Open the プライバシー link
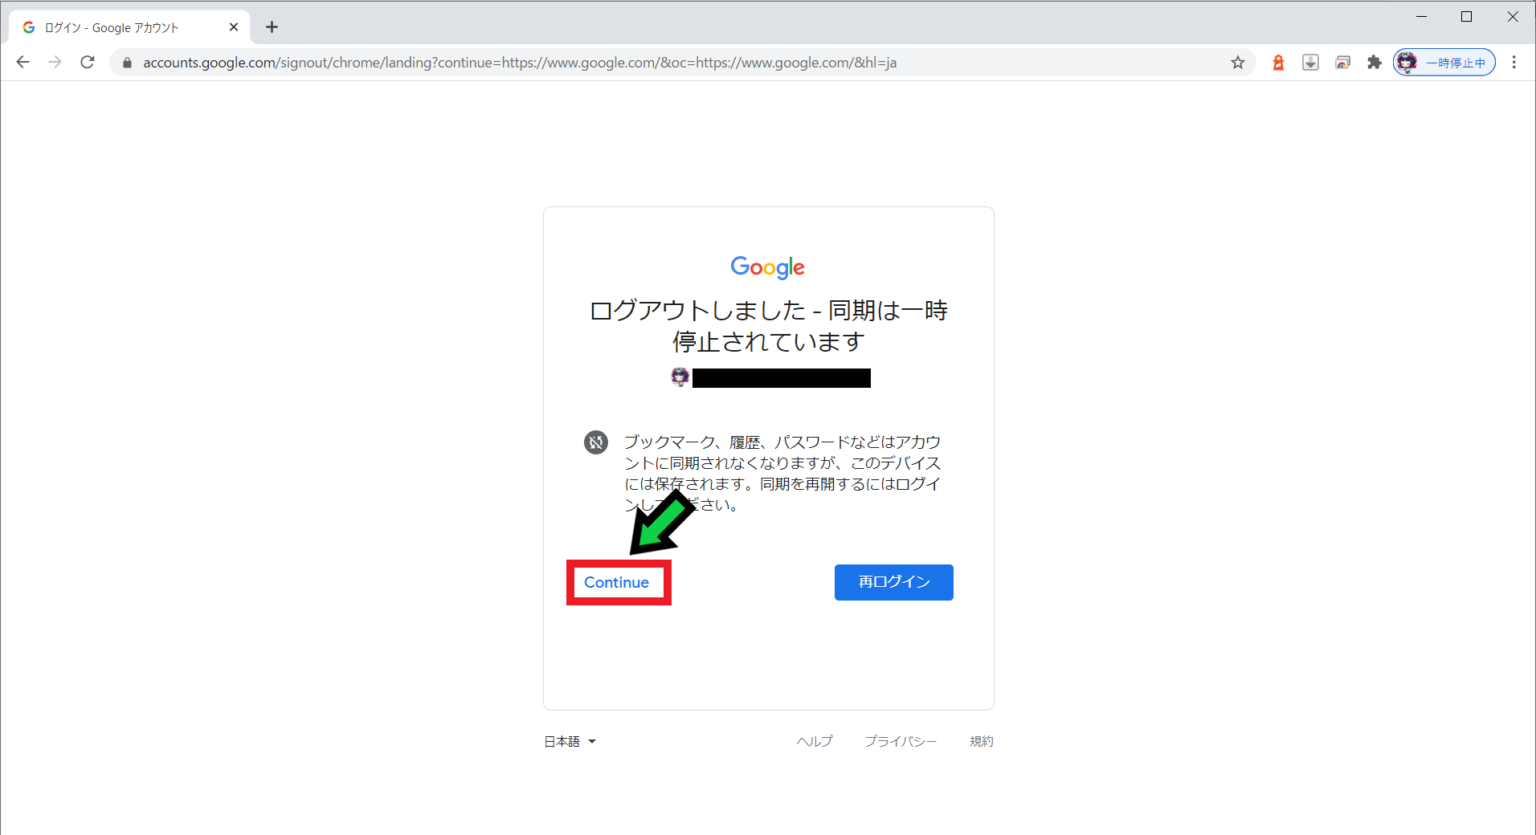 [900, 741]
